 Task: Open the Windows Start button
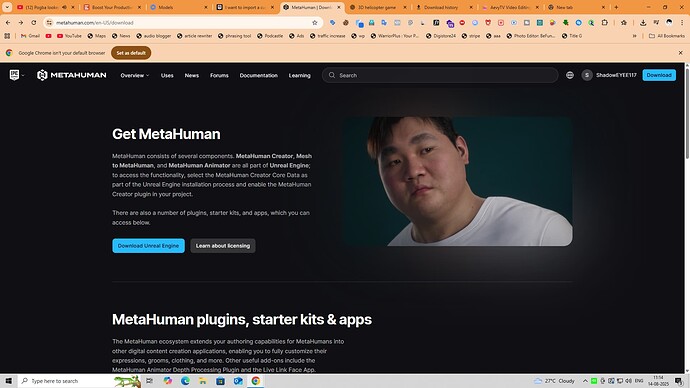(8, 381)
